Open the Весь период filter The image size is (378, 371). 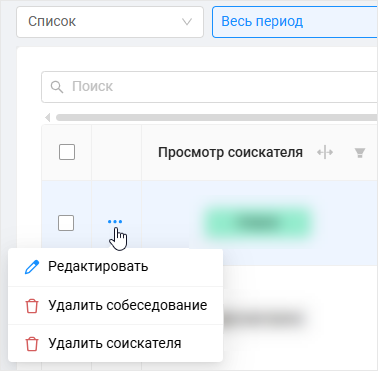[x=295, y=22]
